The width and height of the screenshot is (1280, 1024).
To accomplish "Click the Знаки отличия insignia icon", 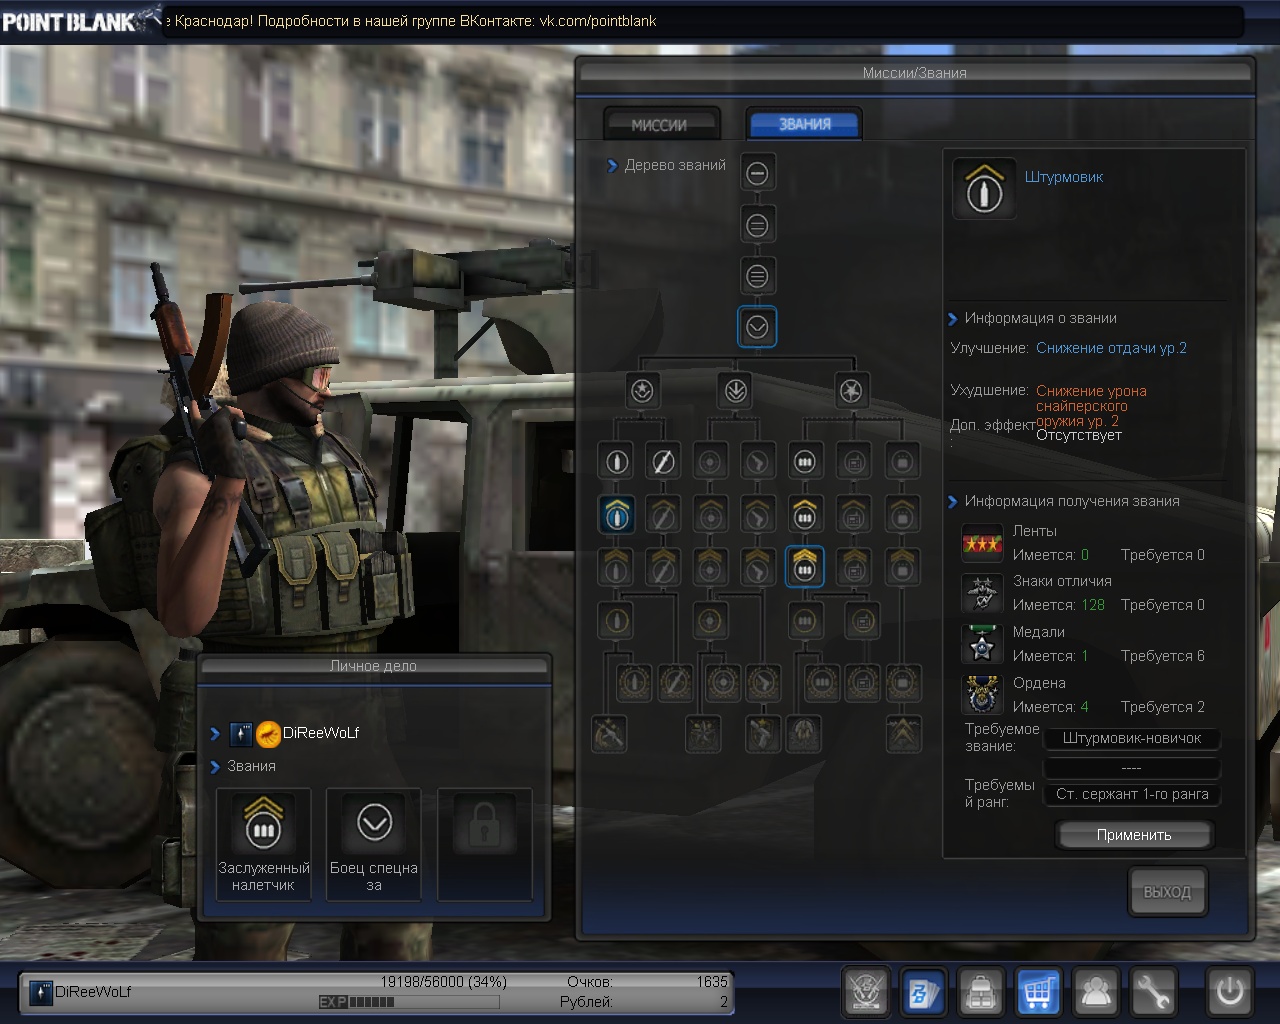I will (982, 593).
